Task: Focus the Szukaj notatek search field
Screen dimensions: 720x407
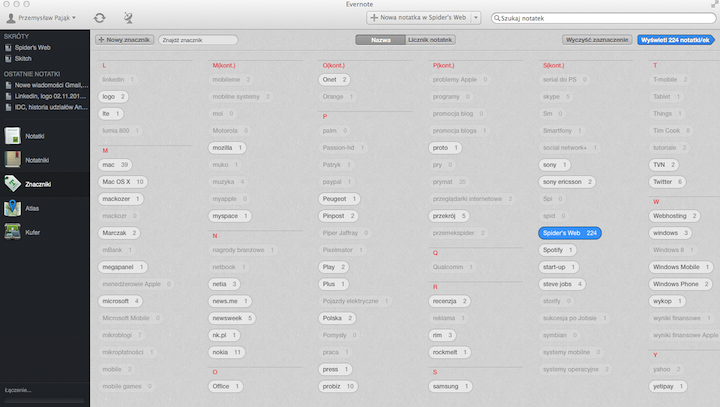Action: click(x=603, y=18)
